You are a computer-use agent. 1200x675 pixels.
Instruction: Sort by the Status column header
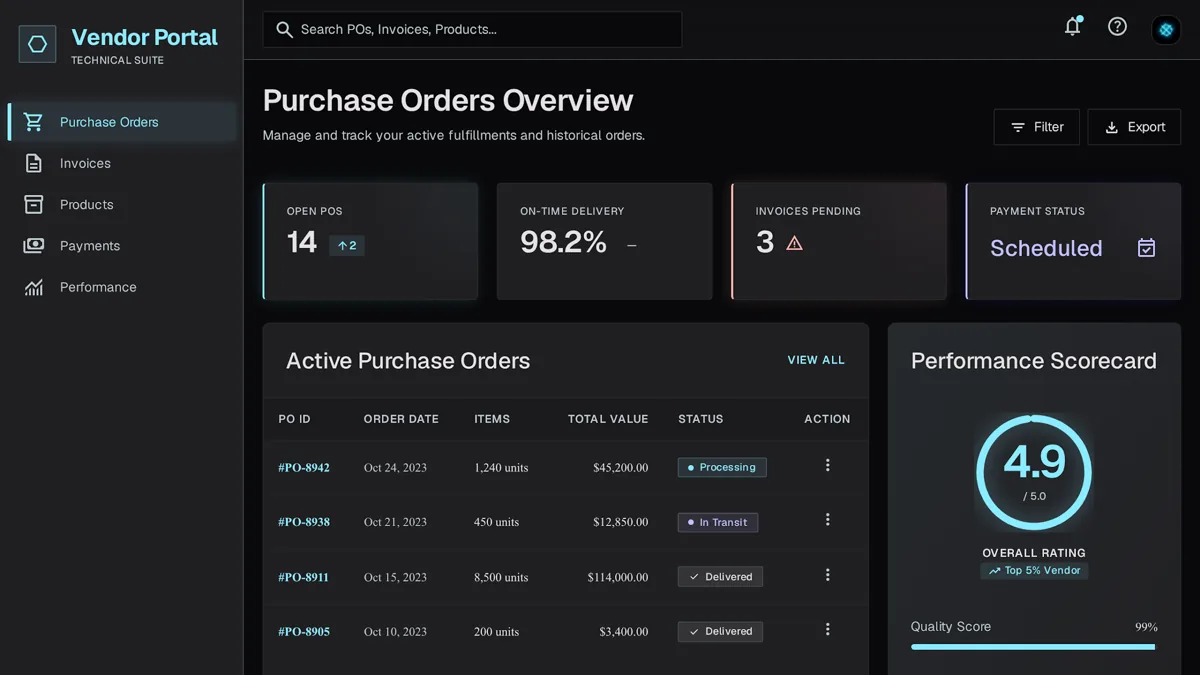point(701,419)
